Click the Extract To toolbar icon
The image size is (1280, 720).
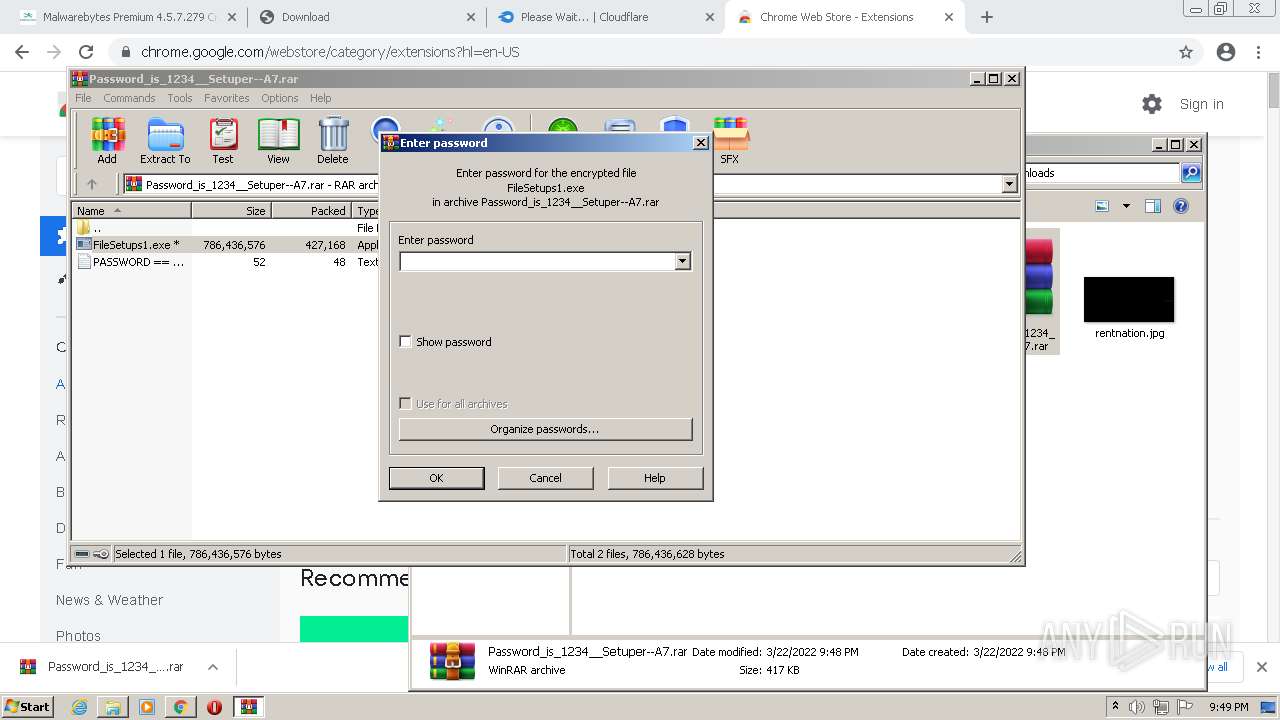click(x=165, y=141)
